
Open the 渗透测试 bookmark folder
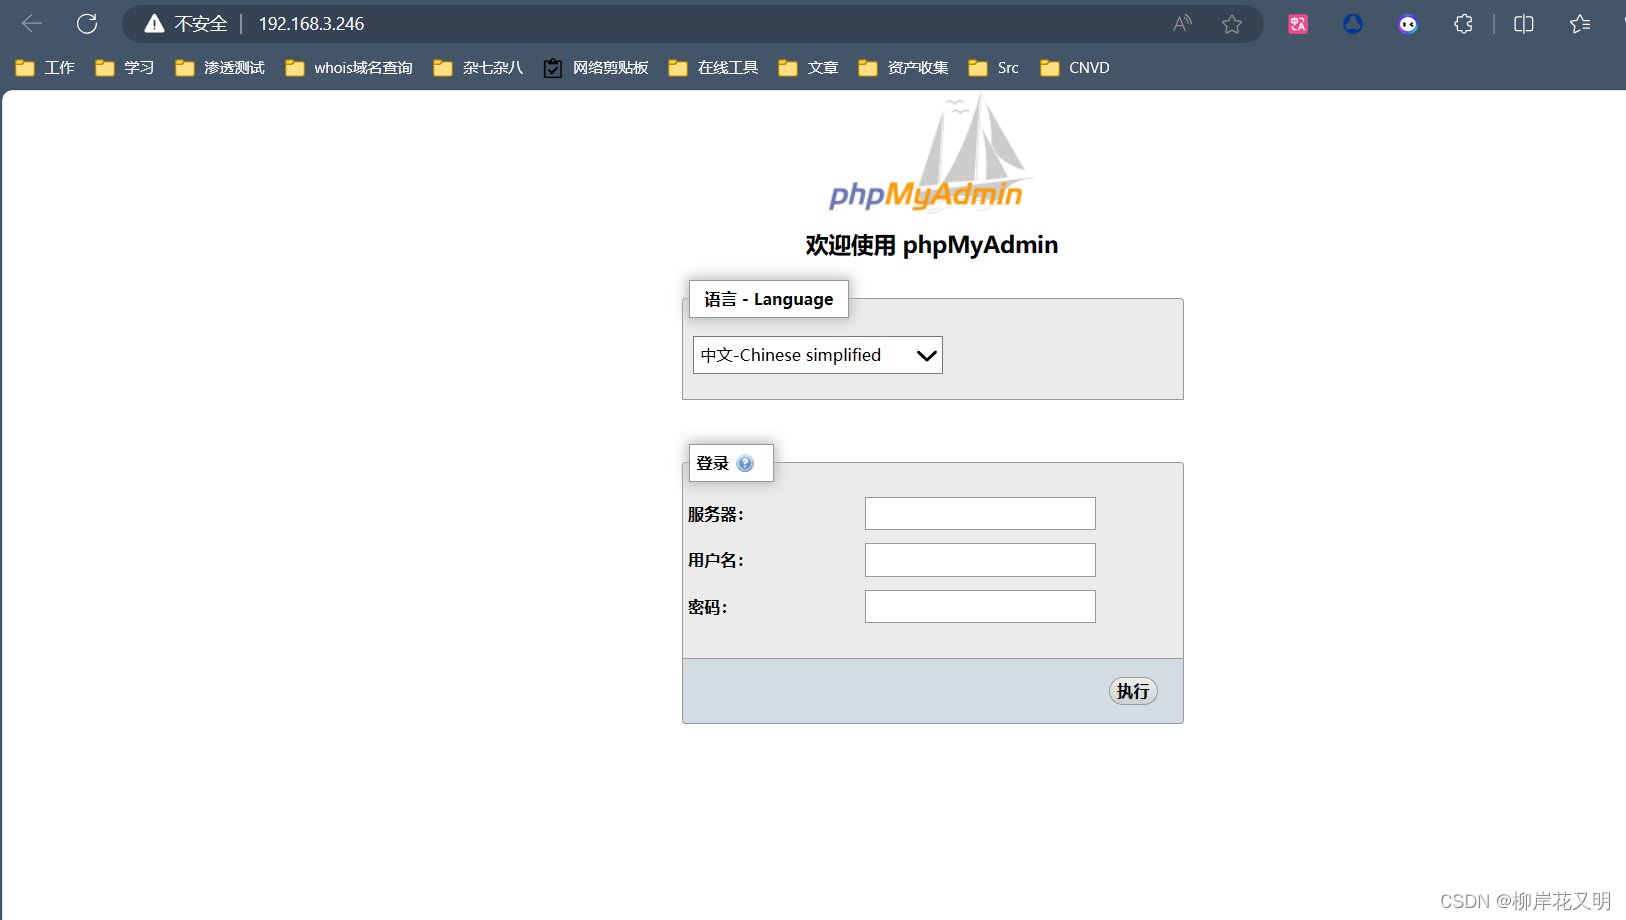[220, 68]
